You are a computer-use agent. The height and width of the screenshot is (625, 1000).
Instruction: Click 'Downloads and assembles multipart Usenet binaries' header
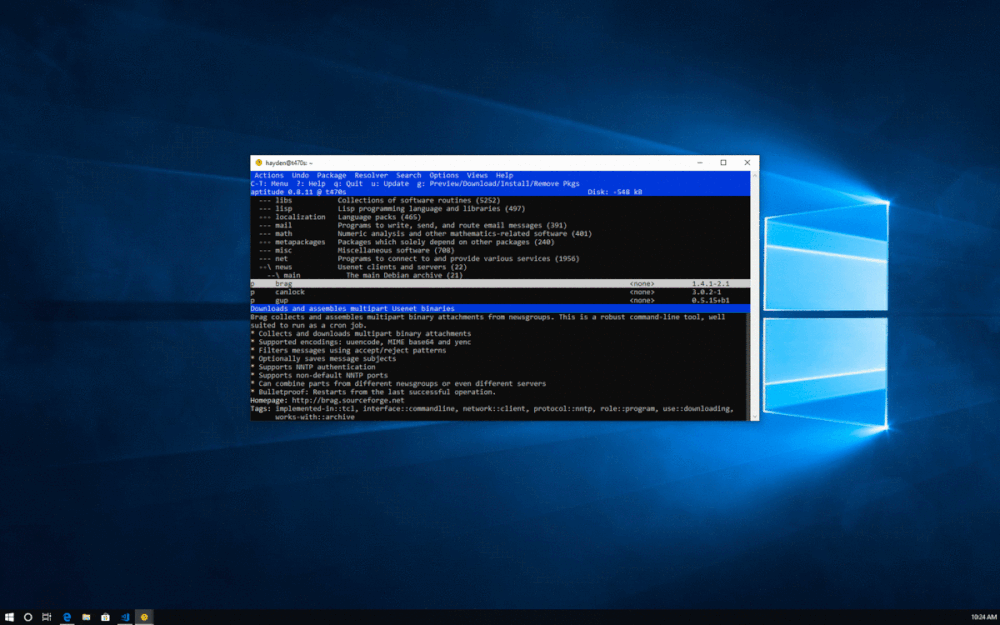pos(353,309)
